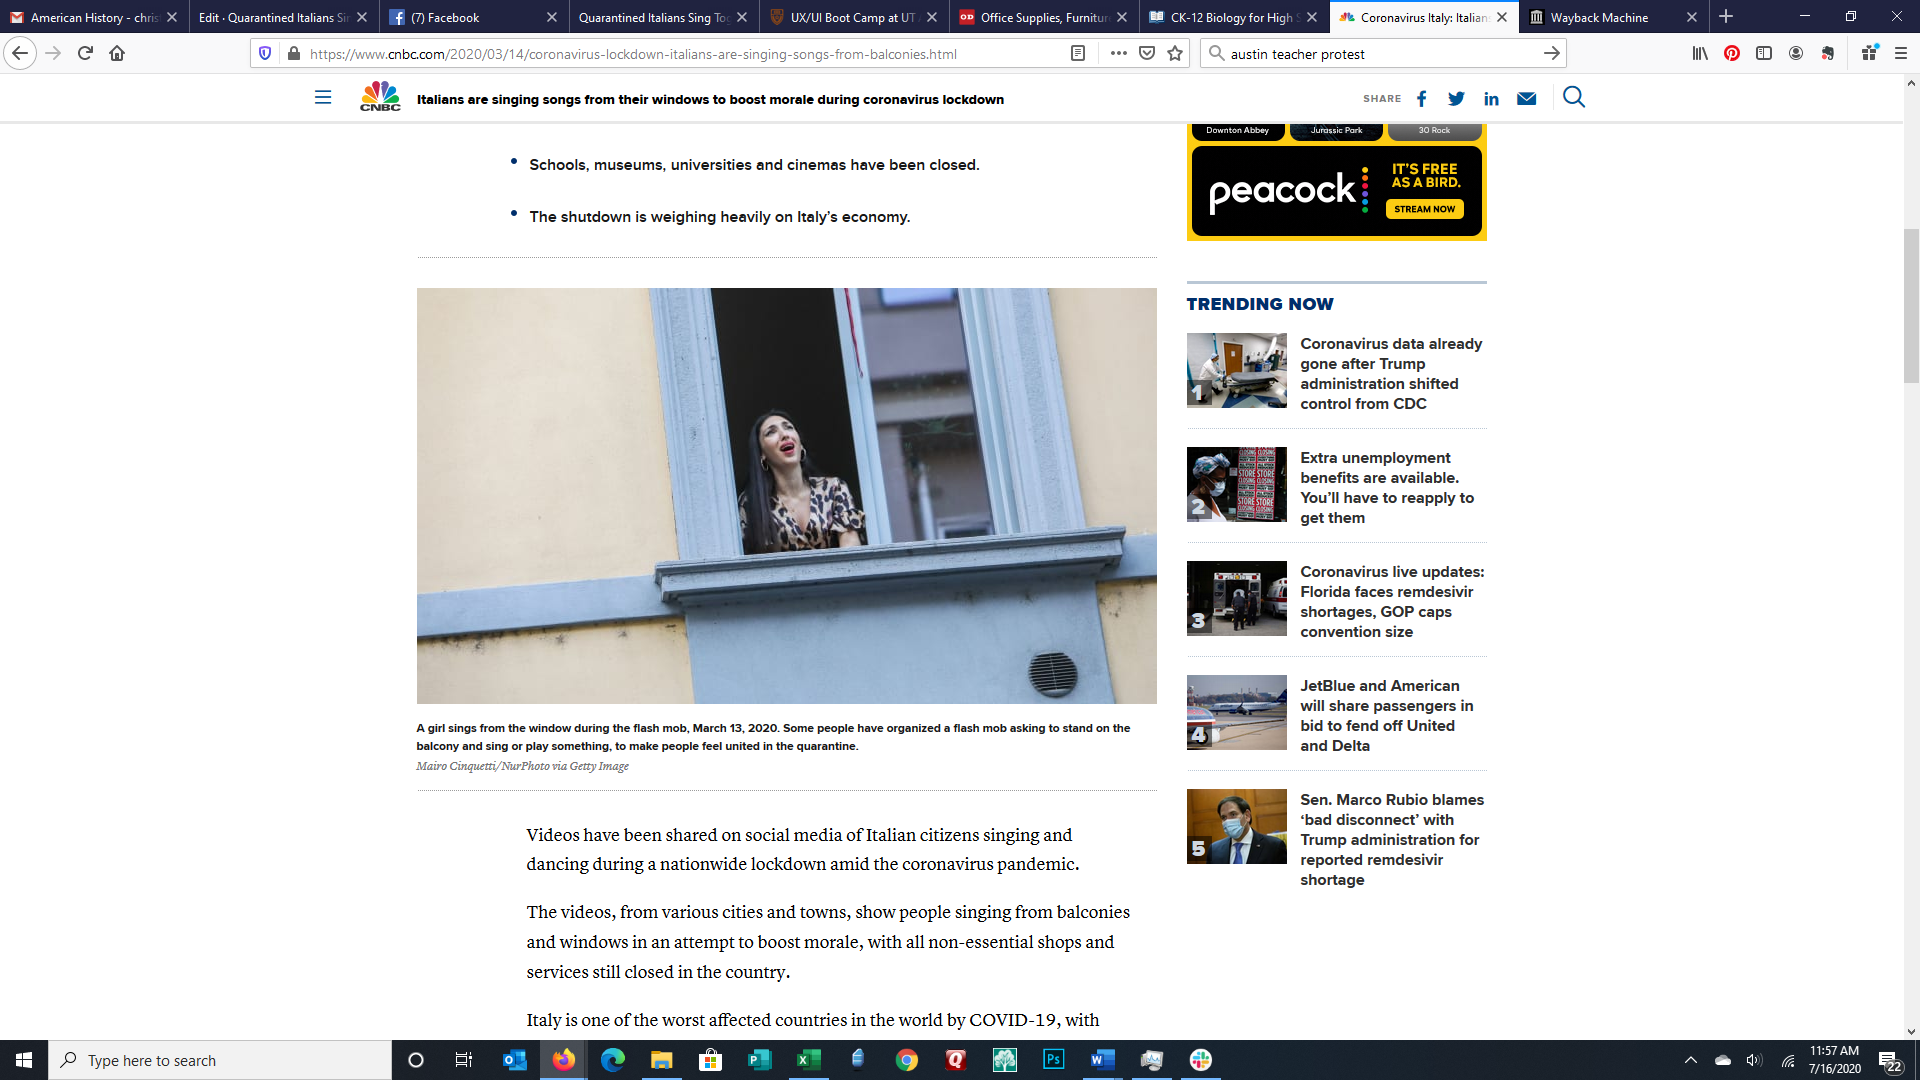
Task: Click Stream Now on Peacock ad
Action: (1424, 209)
